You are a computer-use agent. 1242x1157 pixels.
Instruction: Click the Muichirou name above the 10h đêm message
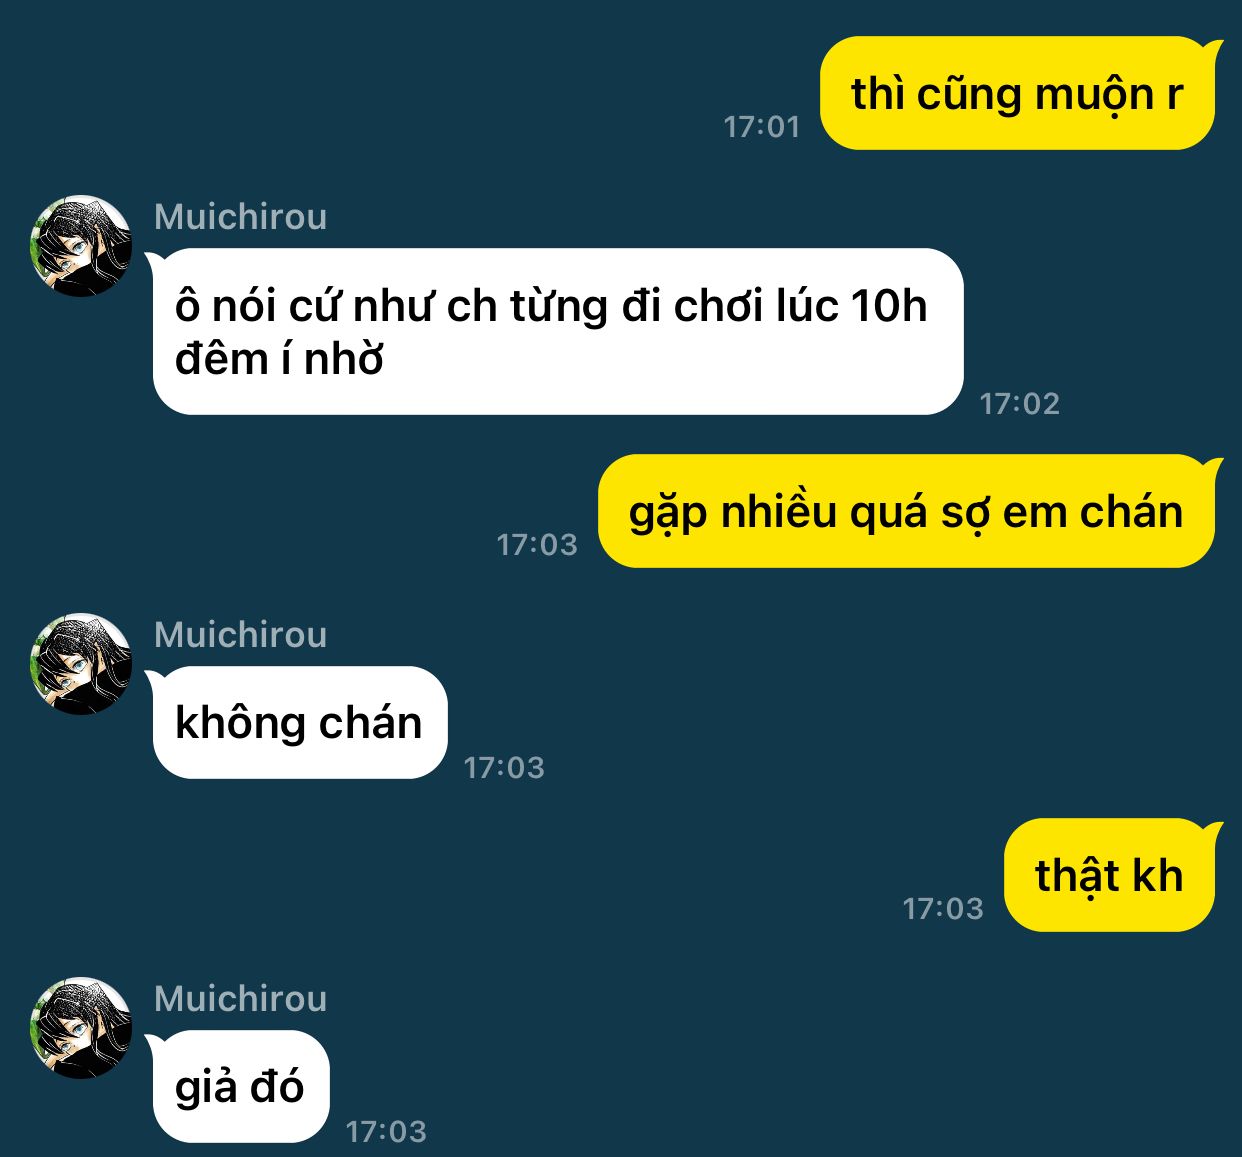pos(241,217)
